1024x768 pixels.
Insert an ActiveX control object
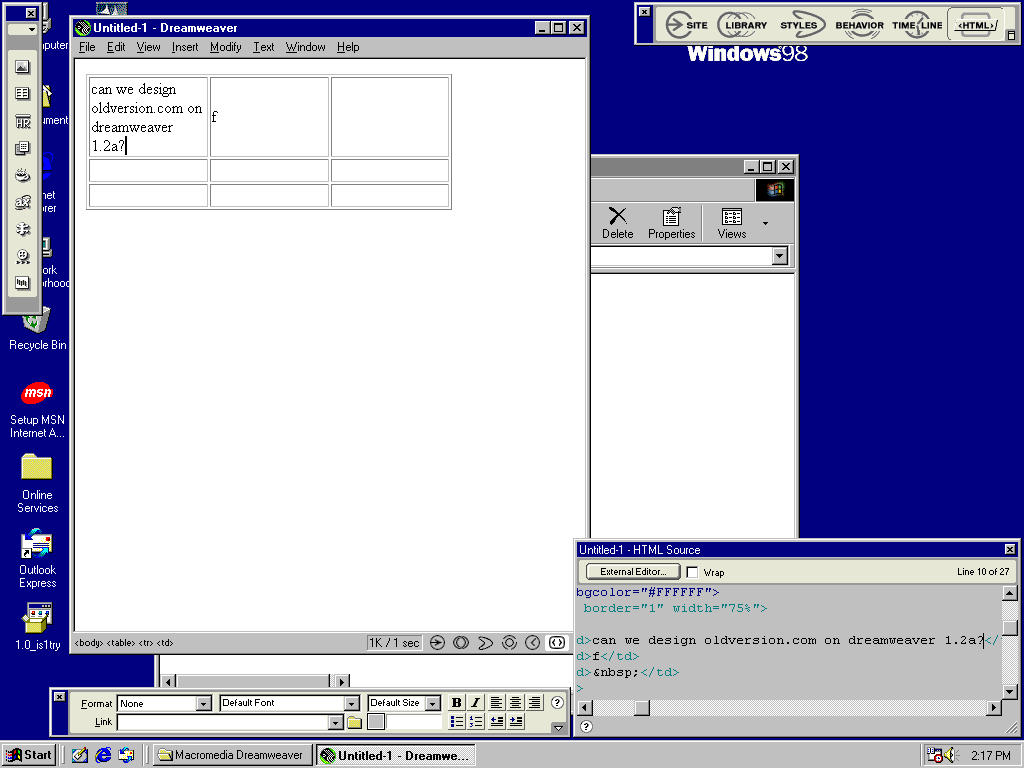click(22, 202)
